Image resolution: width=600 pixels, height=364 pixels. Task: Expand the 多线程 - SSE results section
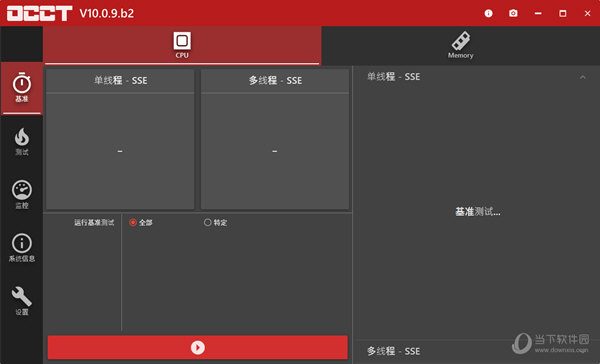tap(476, 351)
